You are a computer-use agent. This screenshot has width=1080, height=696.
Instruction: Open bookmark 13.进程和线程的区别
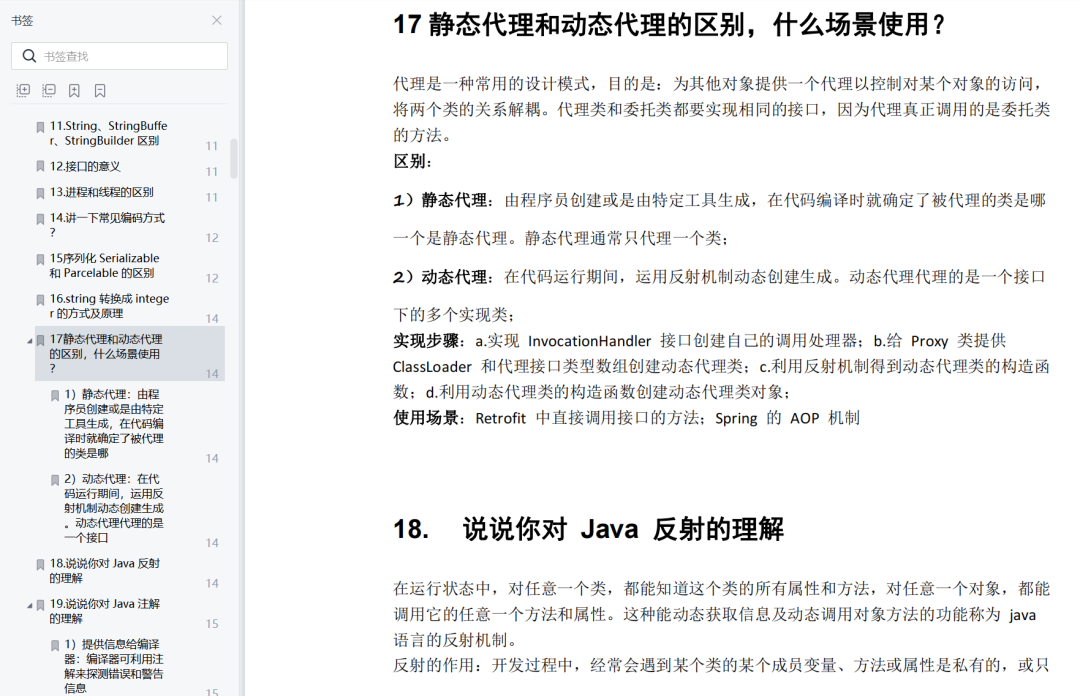click(101, 192)
